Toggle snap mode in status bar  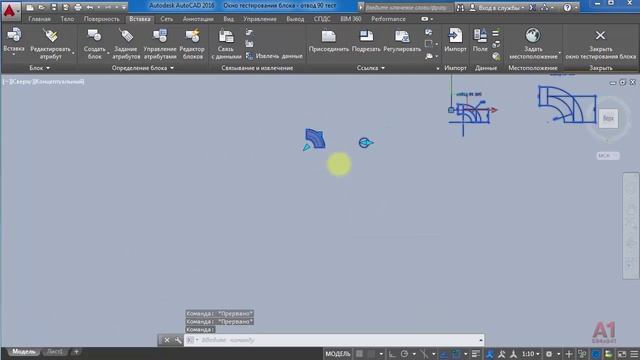tap(371, 353)
